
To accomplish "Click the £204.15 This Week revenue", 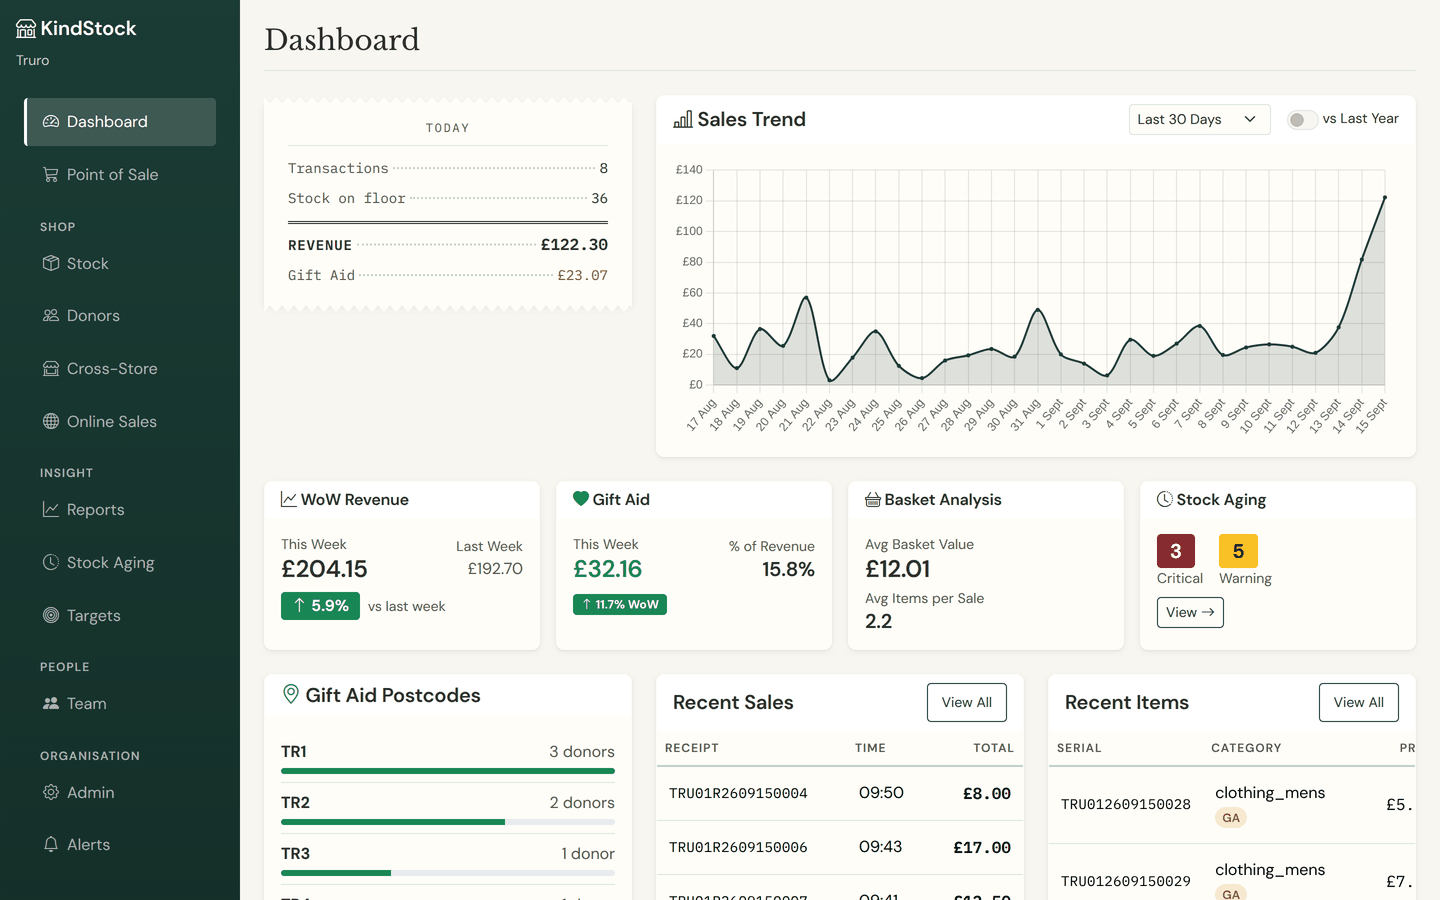I will [324, 569].
